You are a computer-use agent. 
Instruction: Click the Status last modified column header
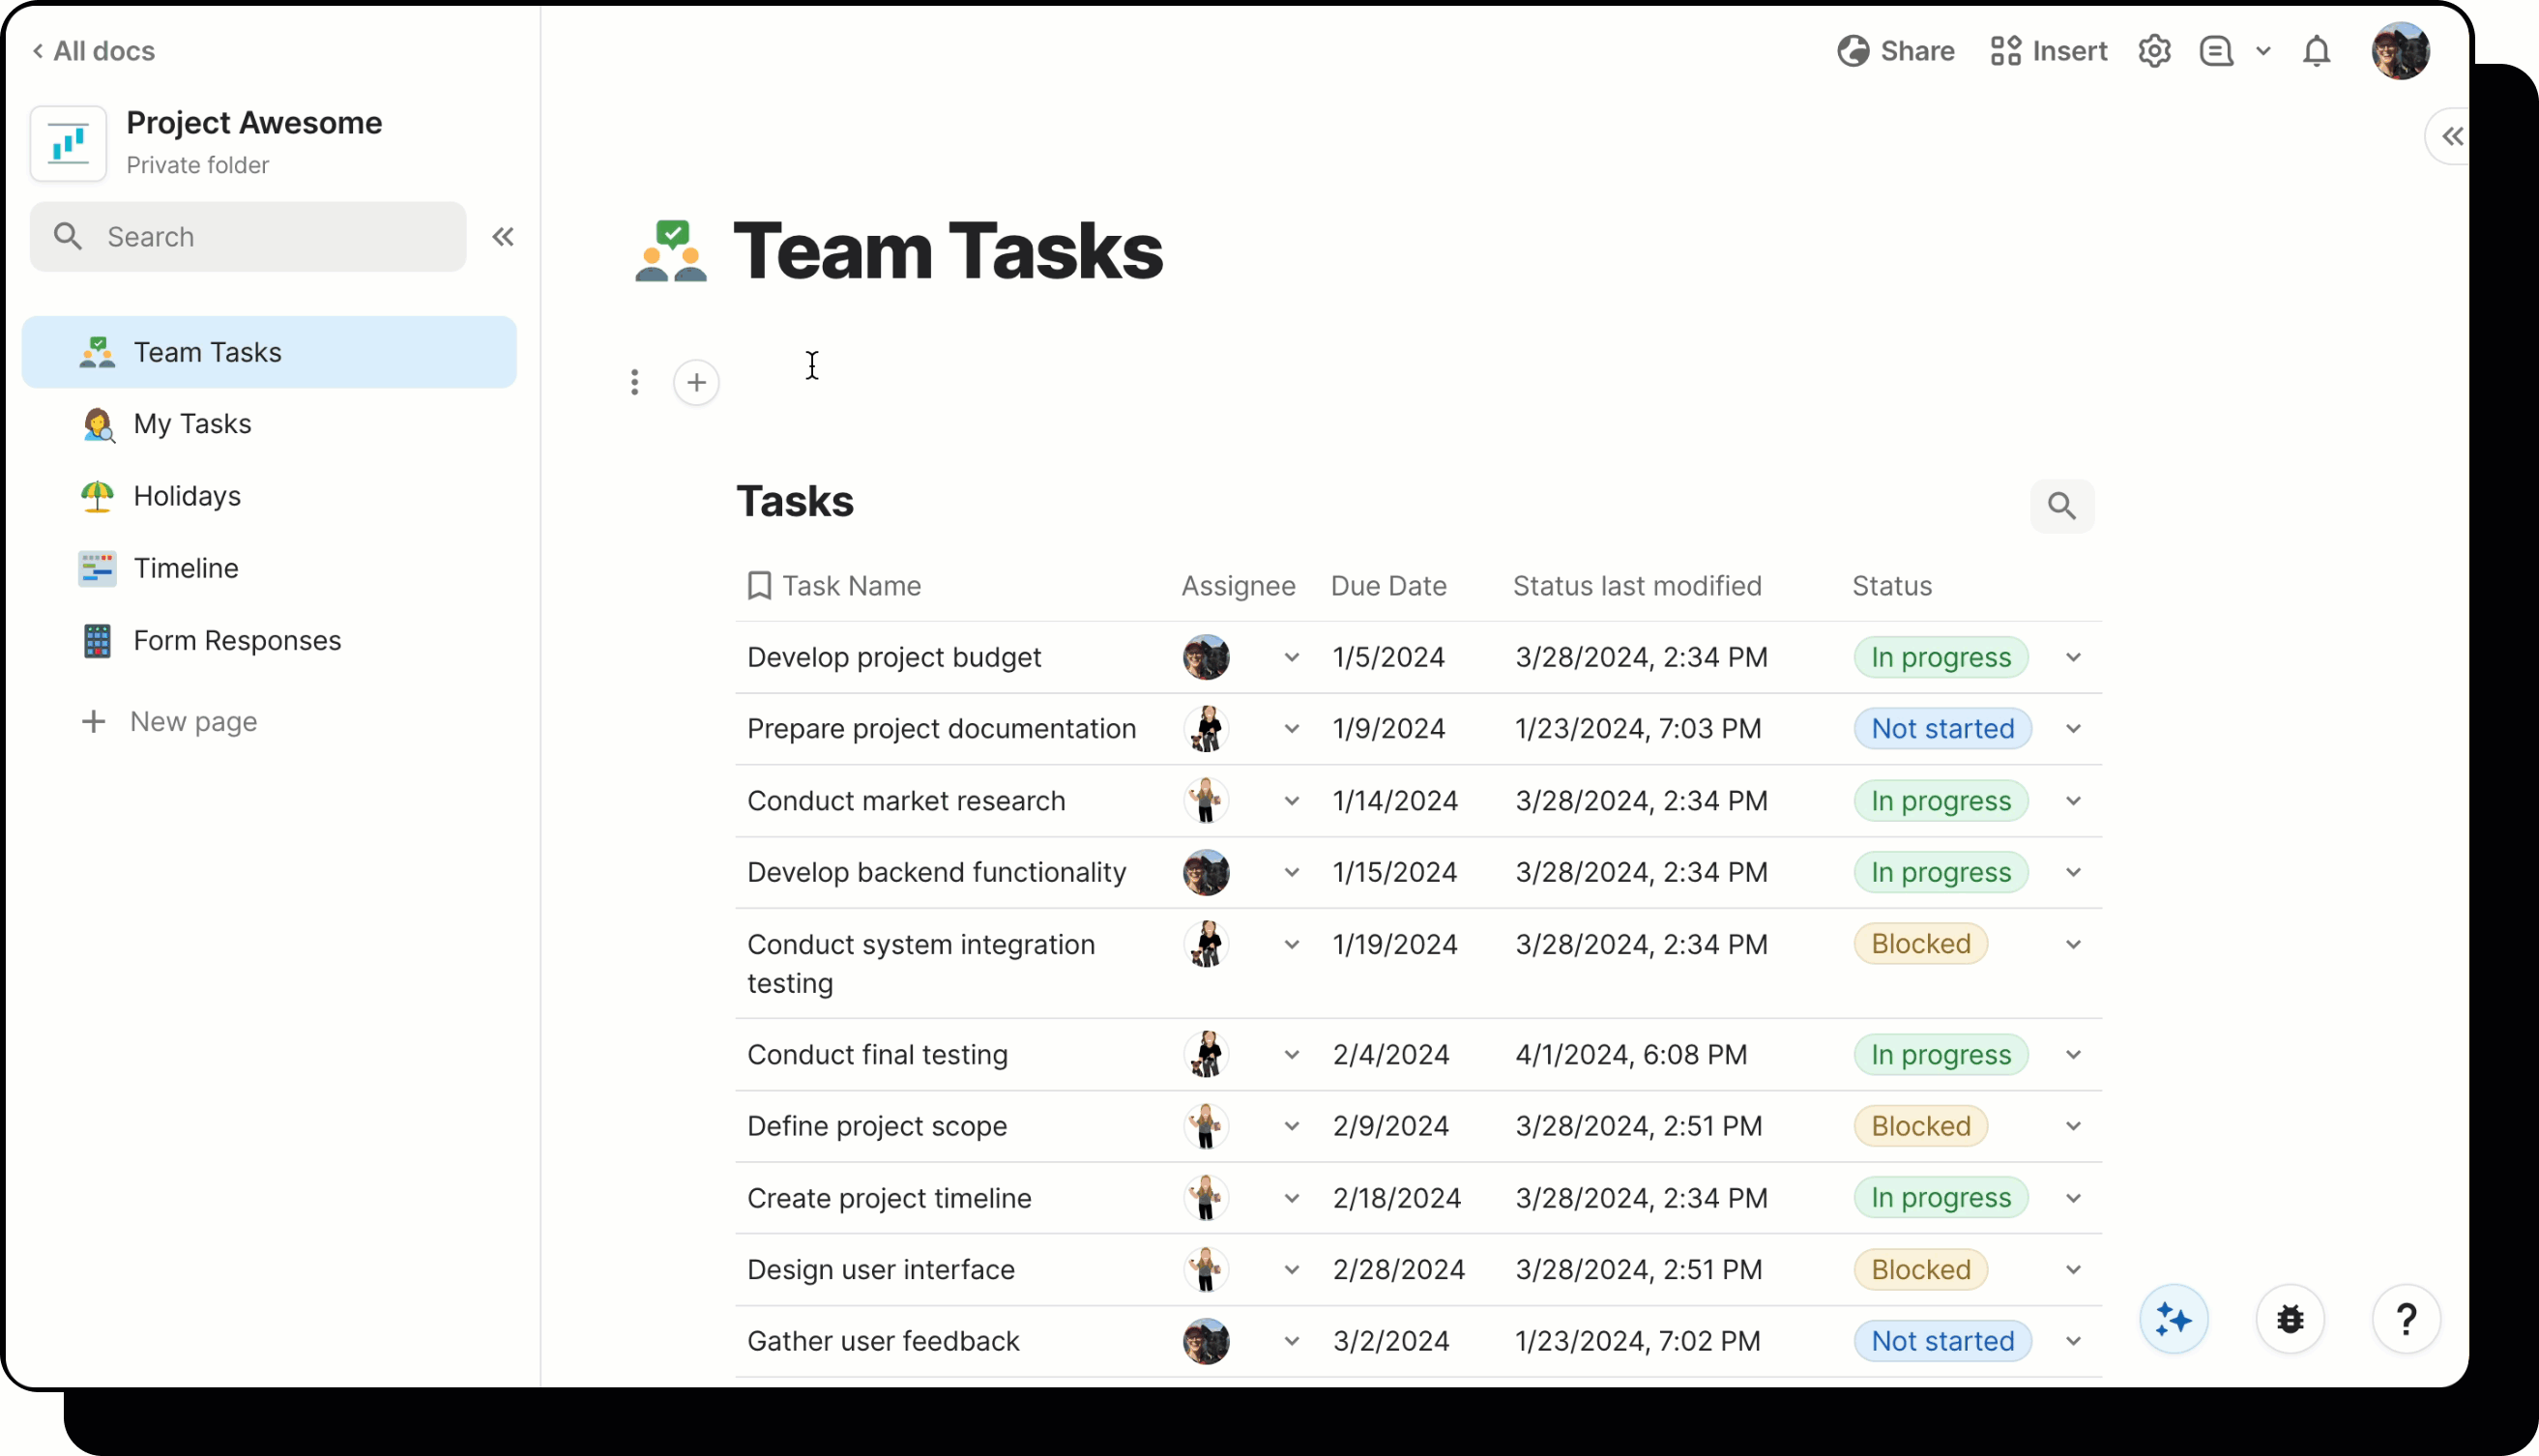[1637, 586]
